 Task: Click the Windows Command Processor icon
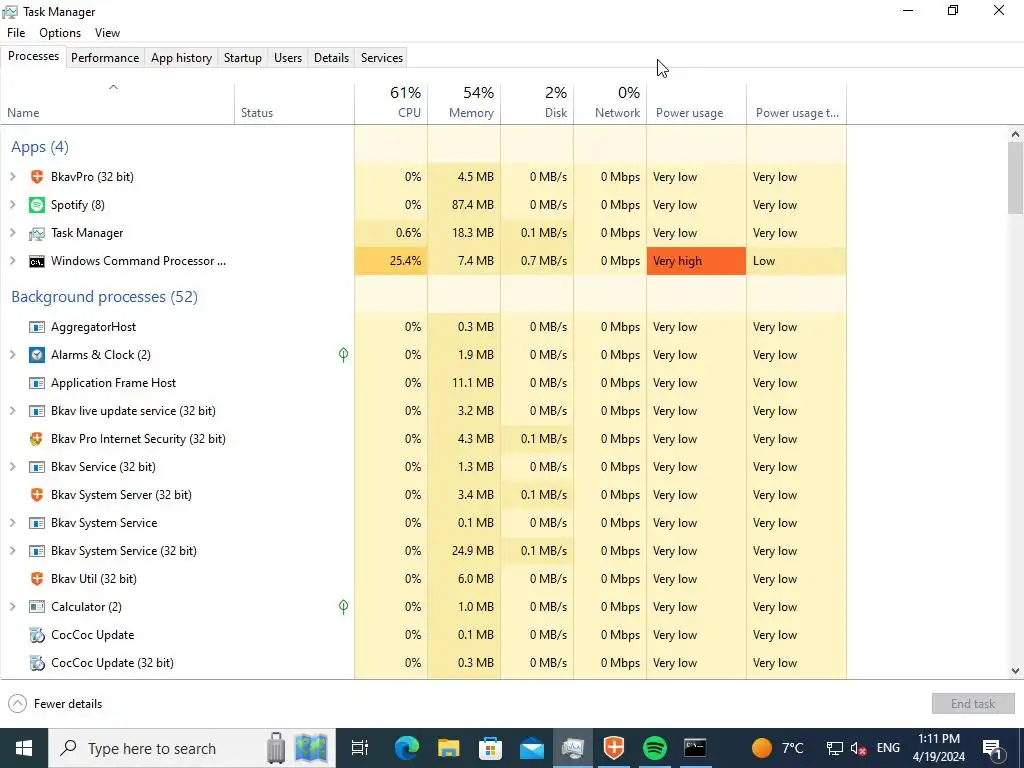click(37, 261)
